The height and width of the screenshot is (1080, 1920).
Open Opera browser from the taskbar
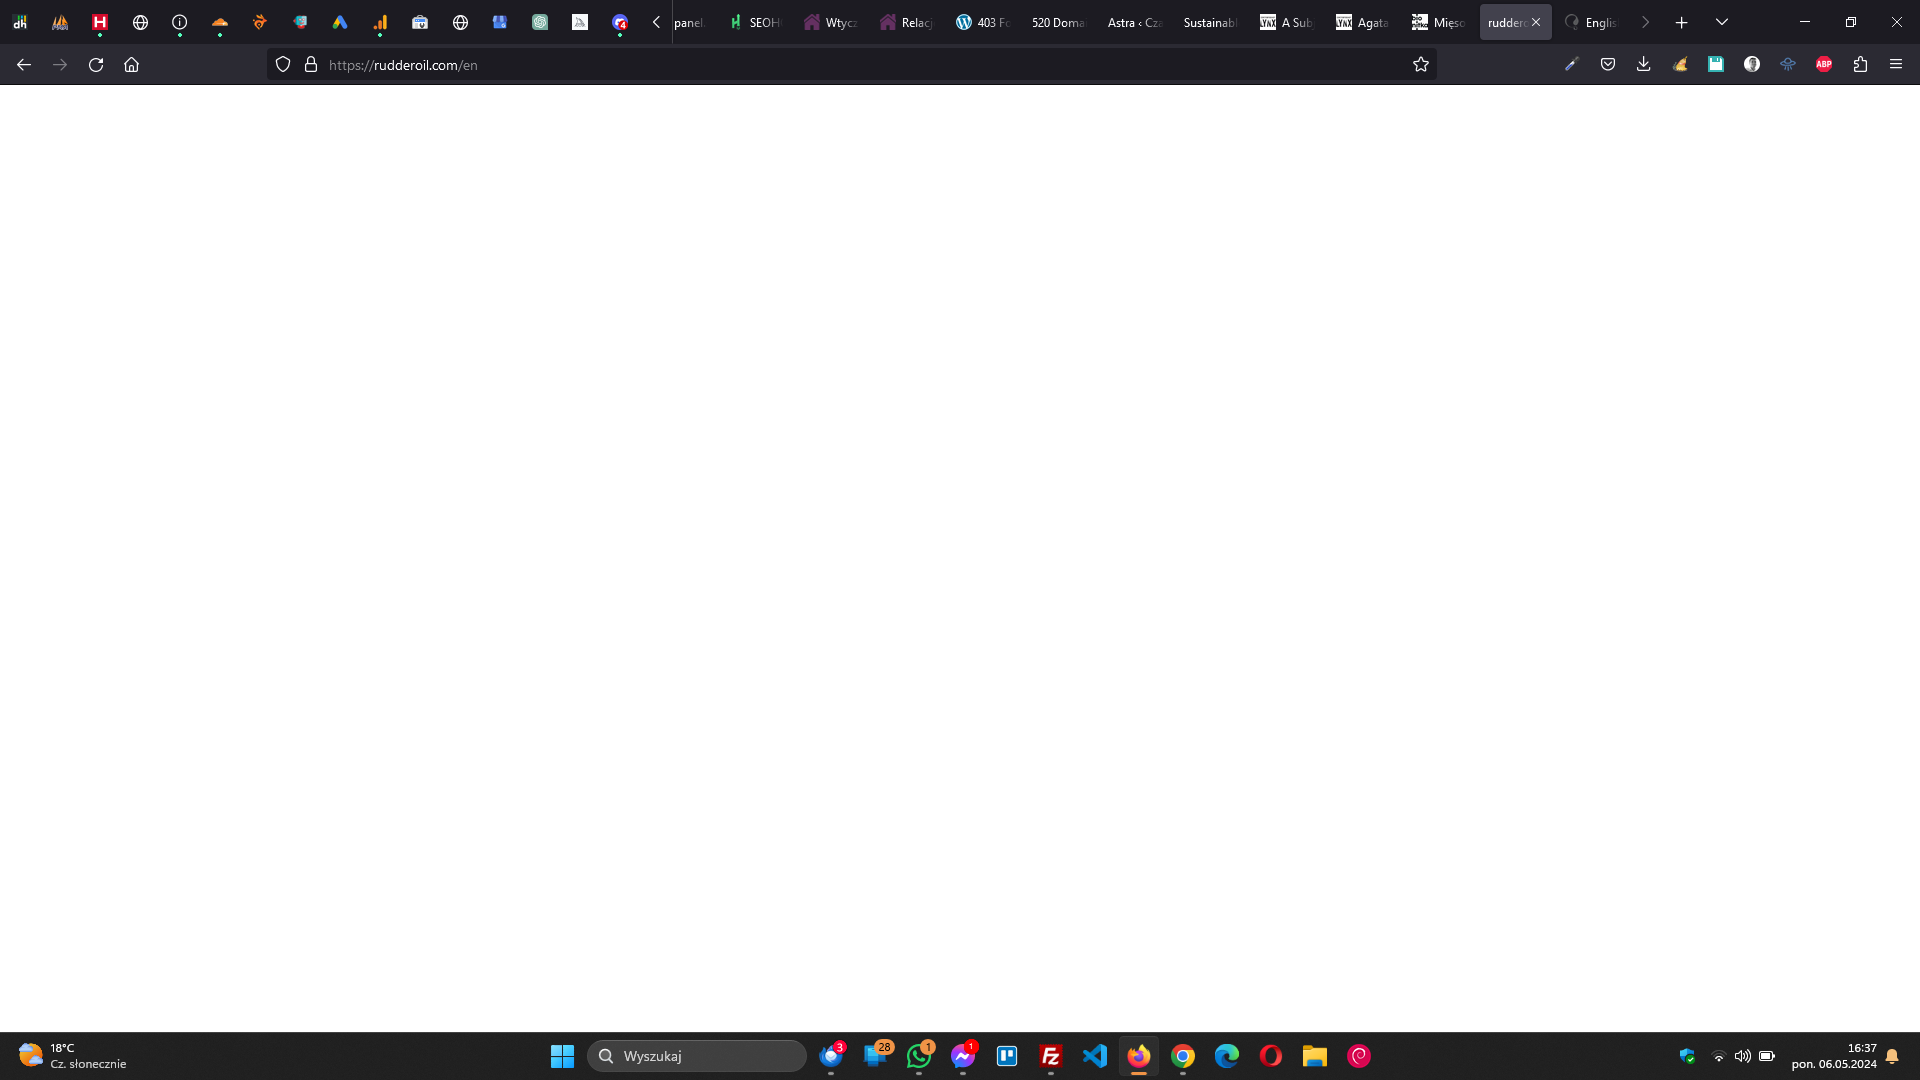1271,1056
